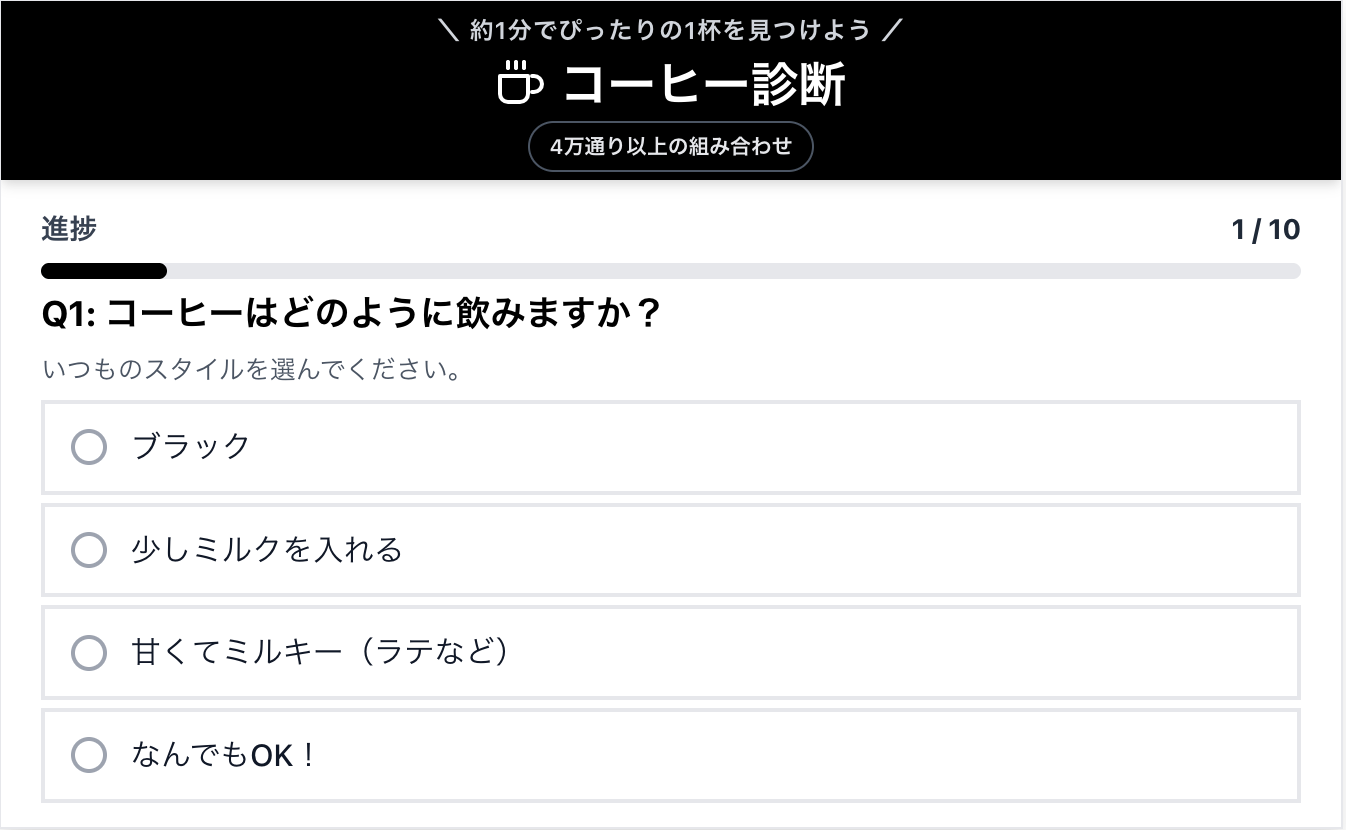Click the filled part of progress bar
Screen dimensions: 1346x830
pyautogui.click(x=104, y=271)
